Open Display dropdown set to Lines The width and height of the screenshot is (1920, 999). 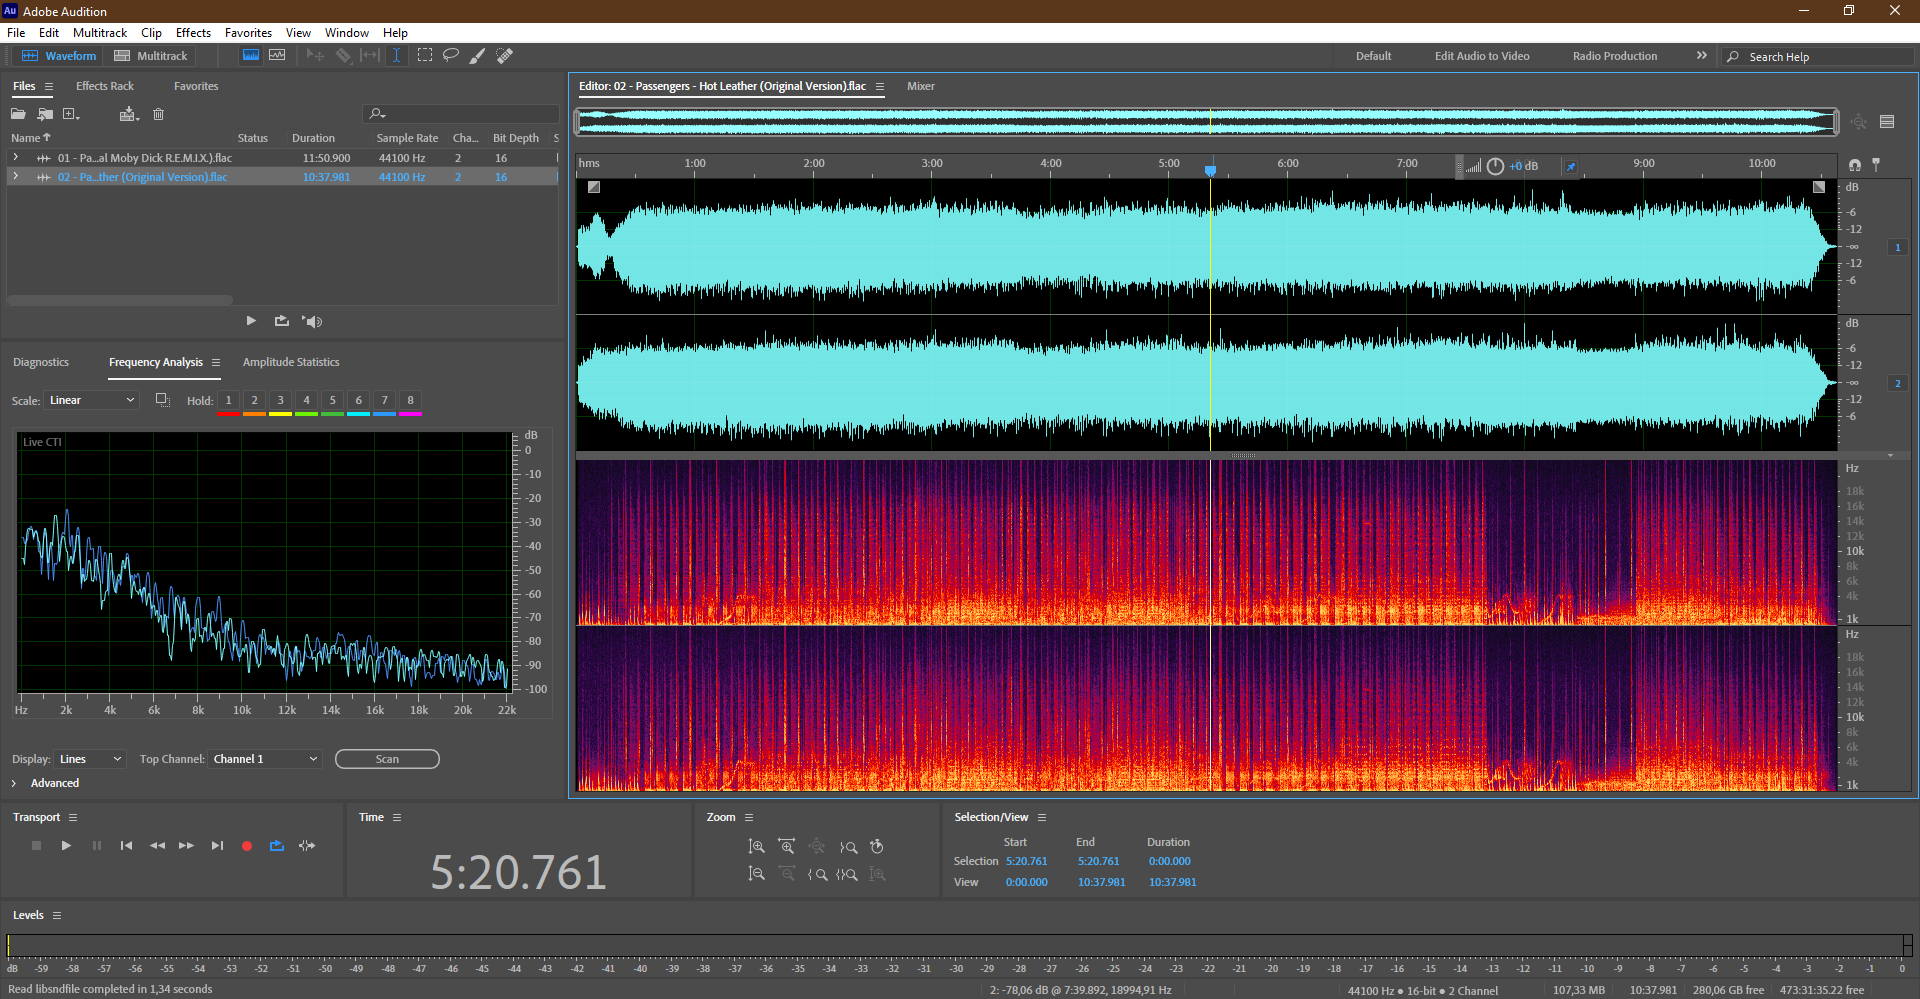click(x=90, y=759)
